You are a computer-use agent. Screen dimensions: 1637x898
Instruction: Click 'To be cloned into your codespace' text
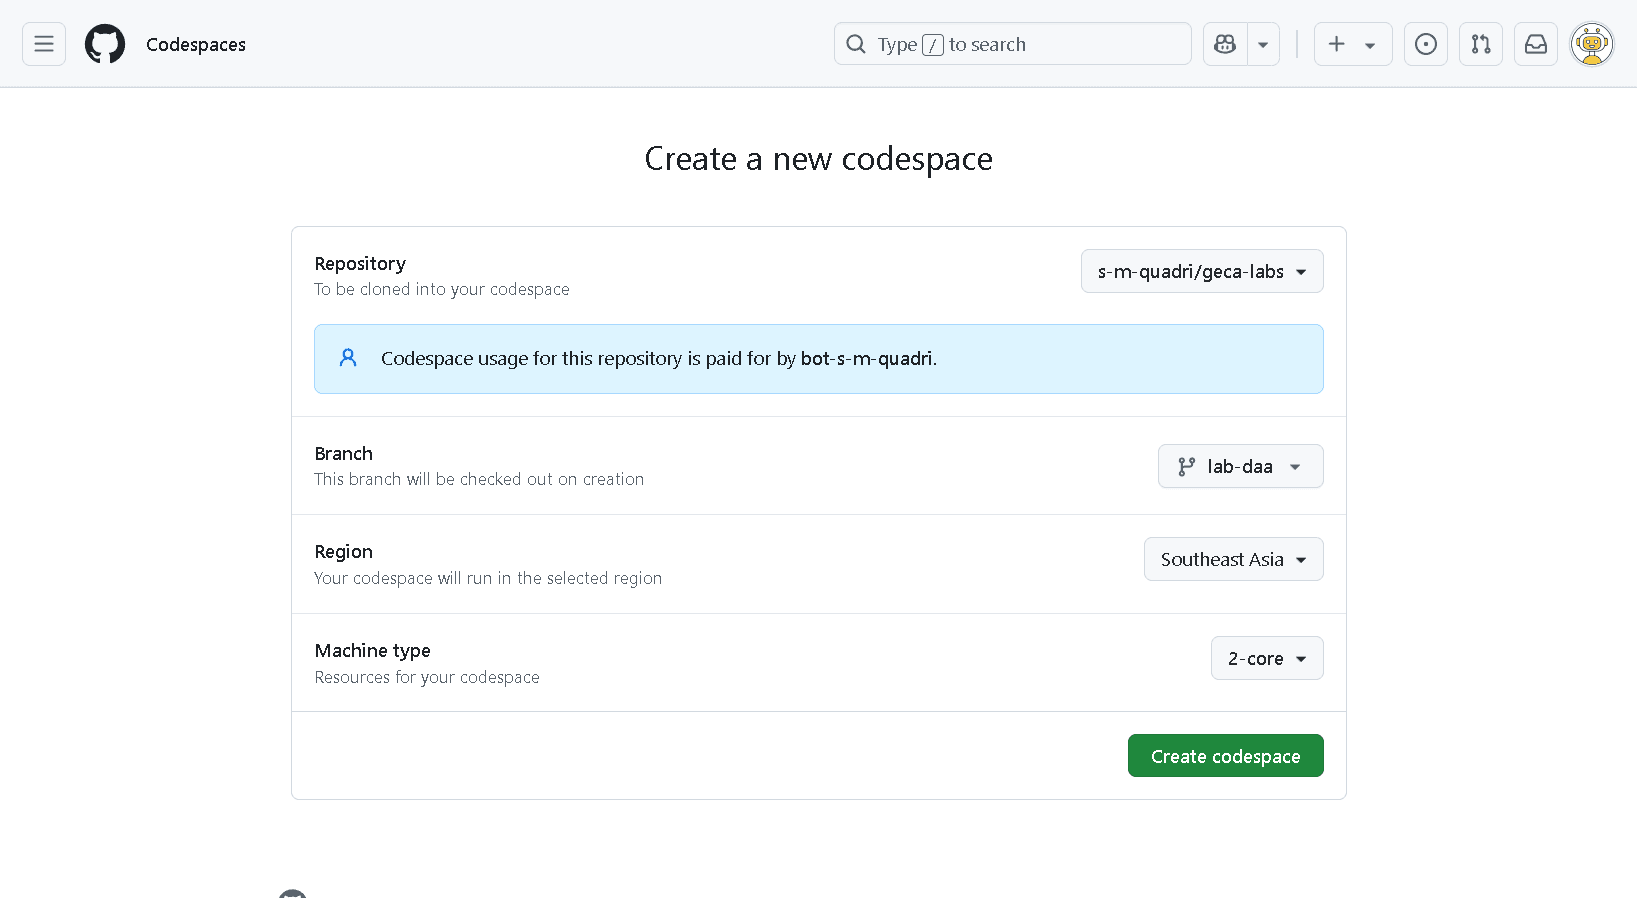tap(442, 289)
